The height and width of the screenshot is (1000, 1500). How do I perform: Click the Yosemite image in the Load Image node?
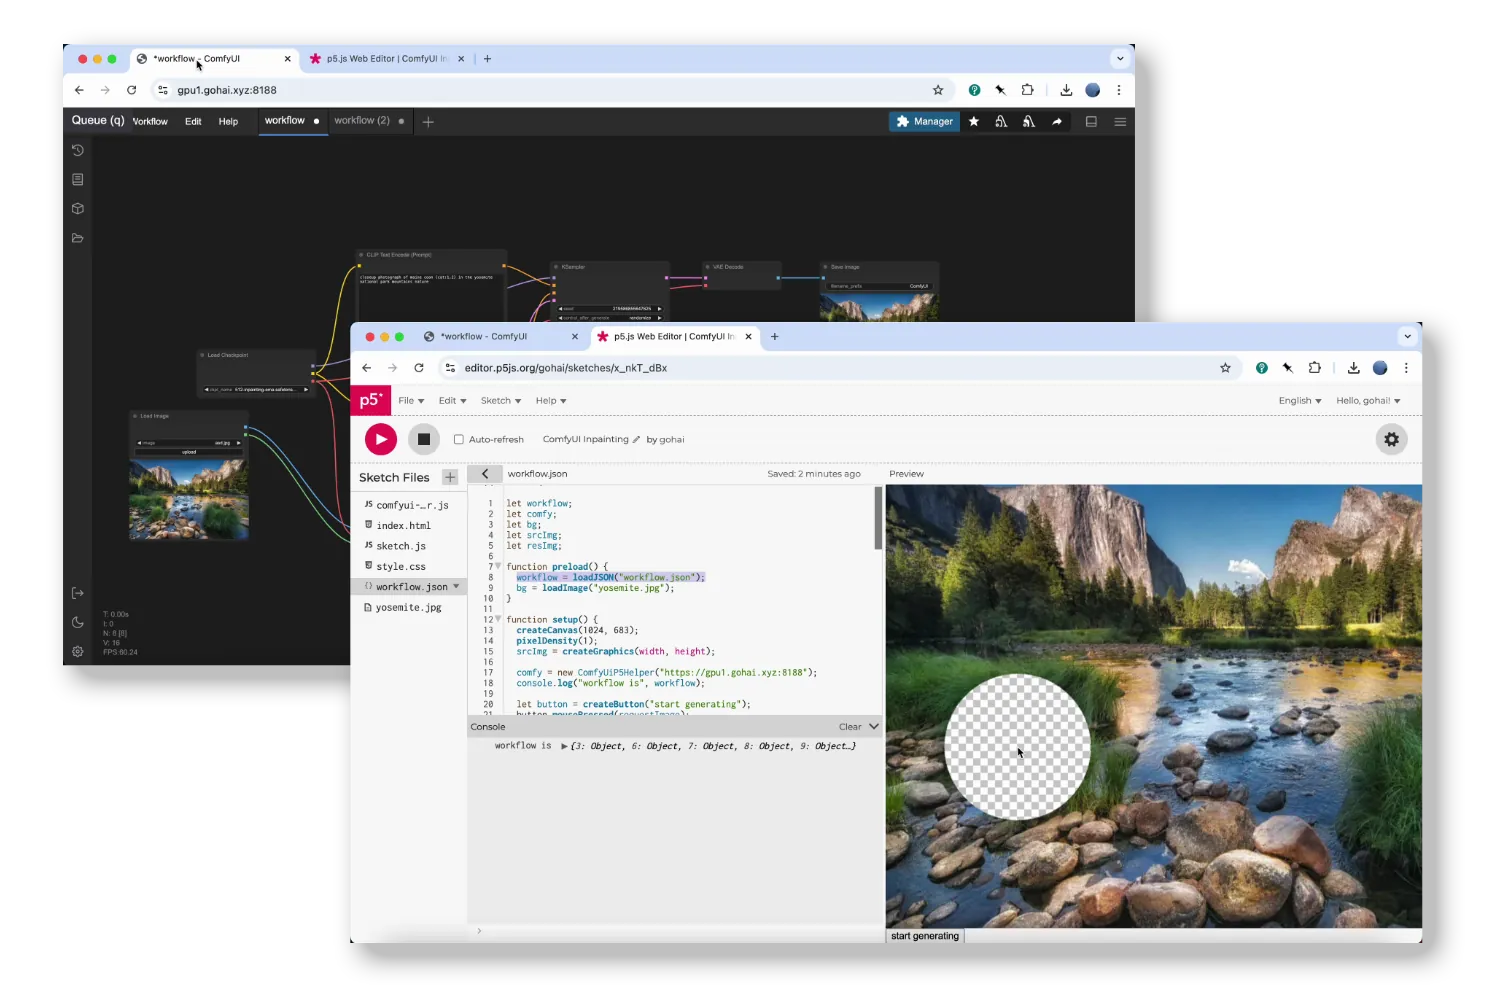tap(189, 498)
